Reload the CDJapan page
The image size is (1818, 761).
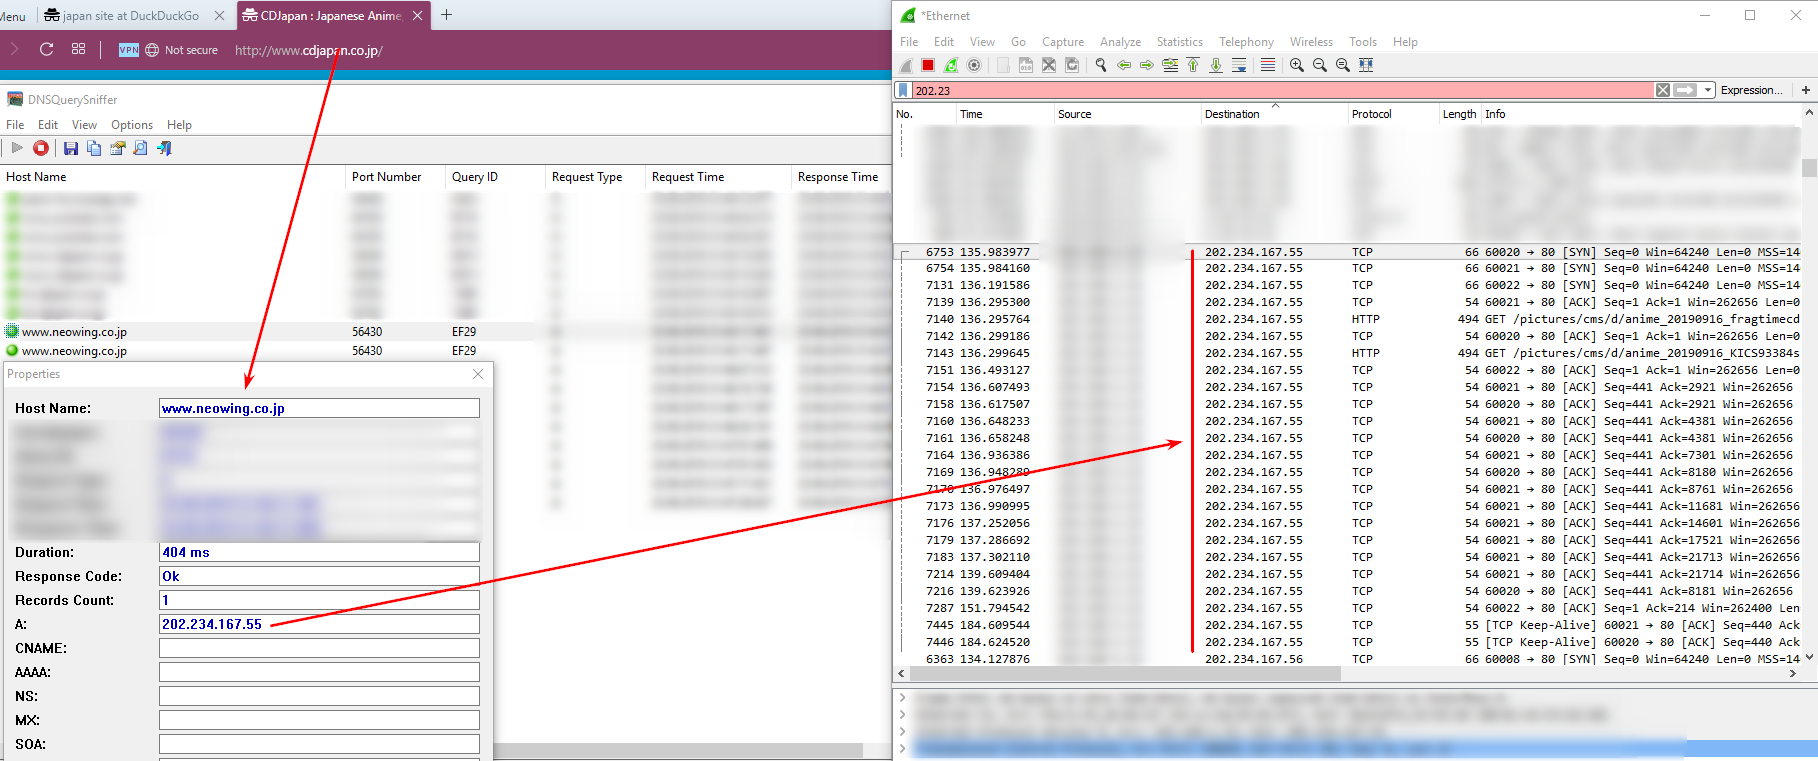point(46,49)
